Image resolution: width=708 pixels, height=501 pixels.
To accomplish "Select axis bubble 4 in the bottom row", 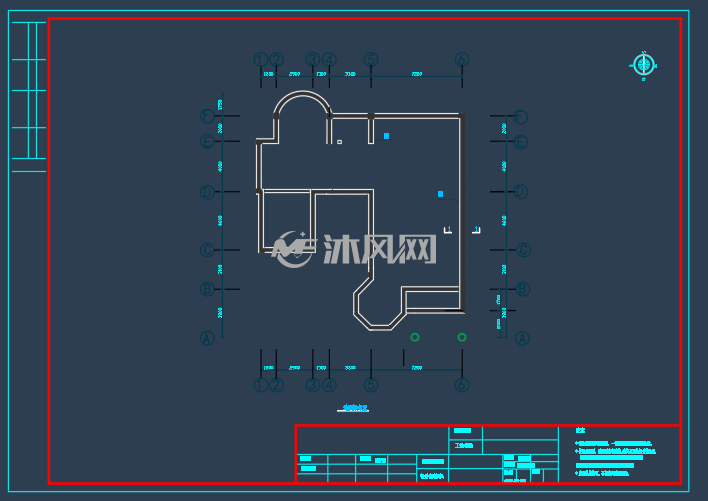I will [329, 385].
